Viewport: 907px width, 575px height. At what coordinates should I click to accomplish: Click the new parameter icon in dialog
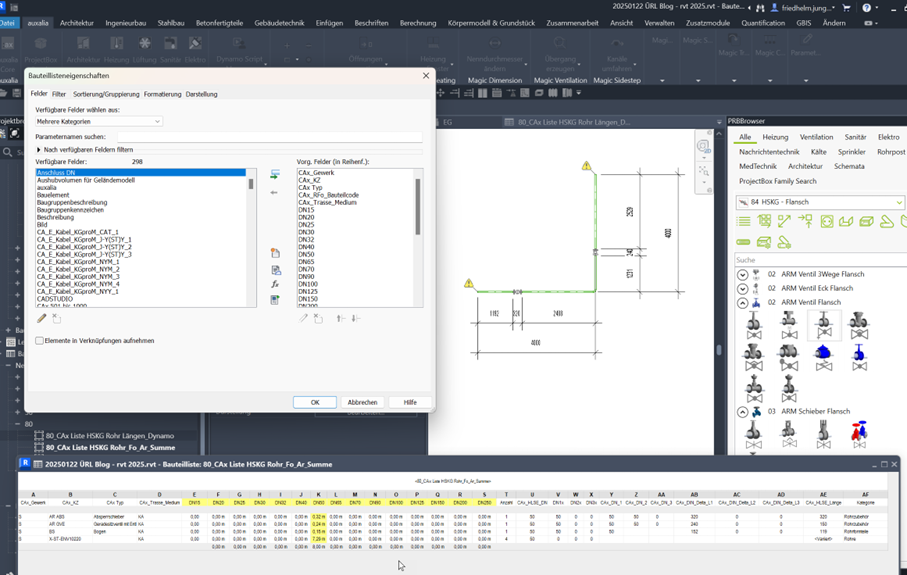(275, 254)
